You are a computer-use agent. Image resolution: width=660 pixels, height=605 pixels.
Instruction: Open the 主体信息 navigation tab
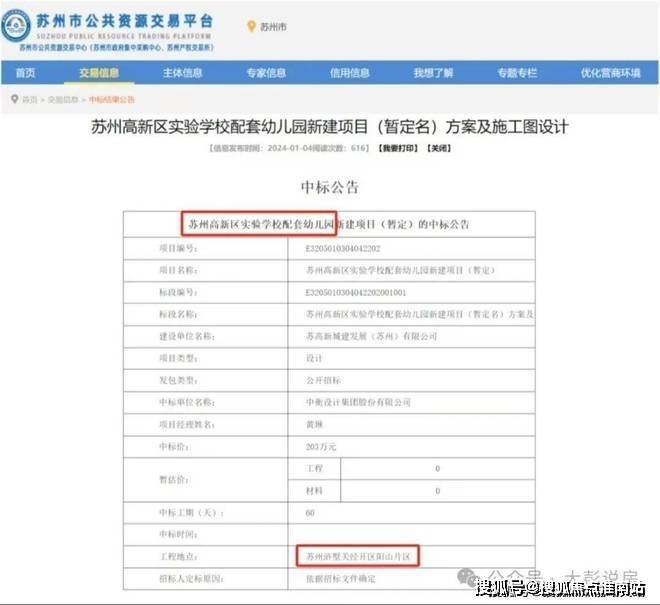182,73
